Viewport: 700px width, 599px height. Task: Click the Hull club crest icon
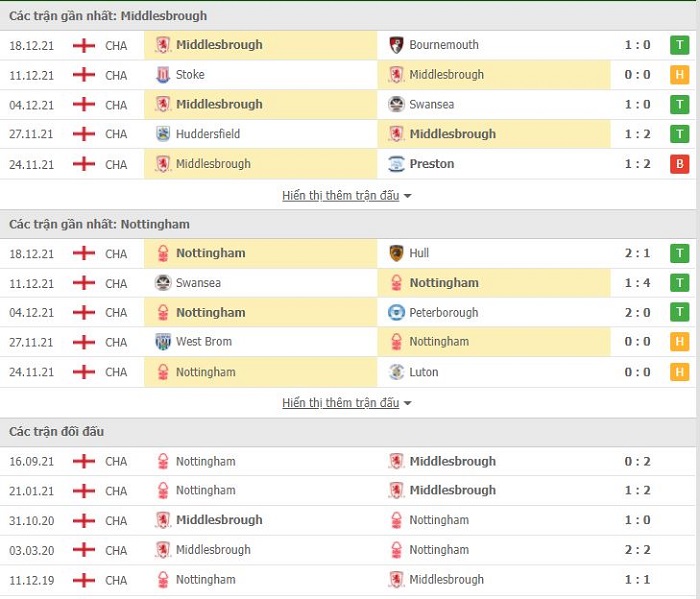click(x=396, y=253)
